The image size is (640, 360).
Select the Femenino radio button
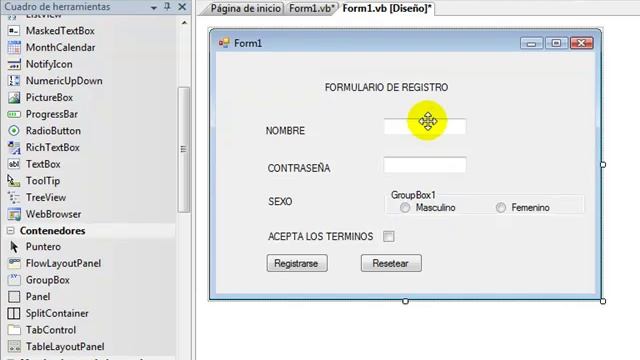pos(501,208)
